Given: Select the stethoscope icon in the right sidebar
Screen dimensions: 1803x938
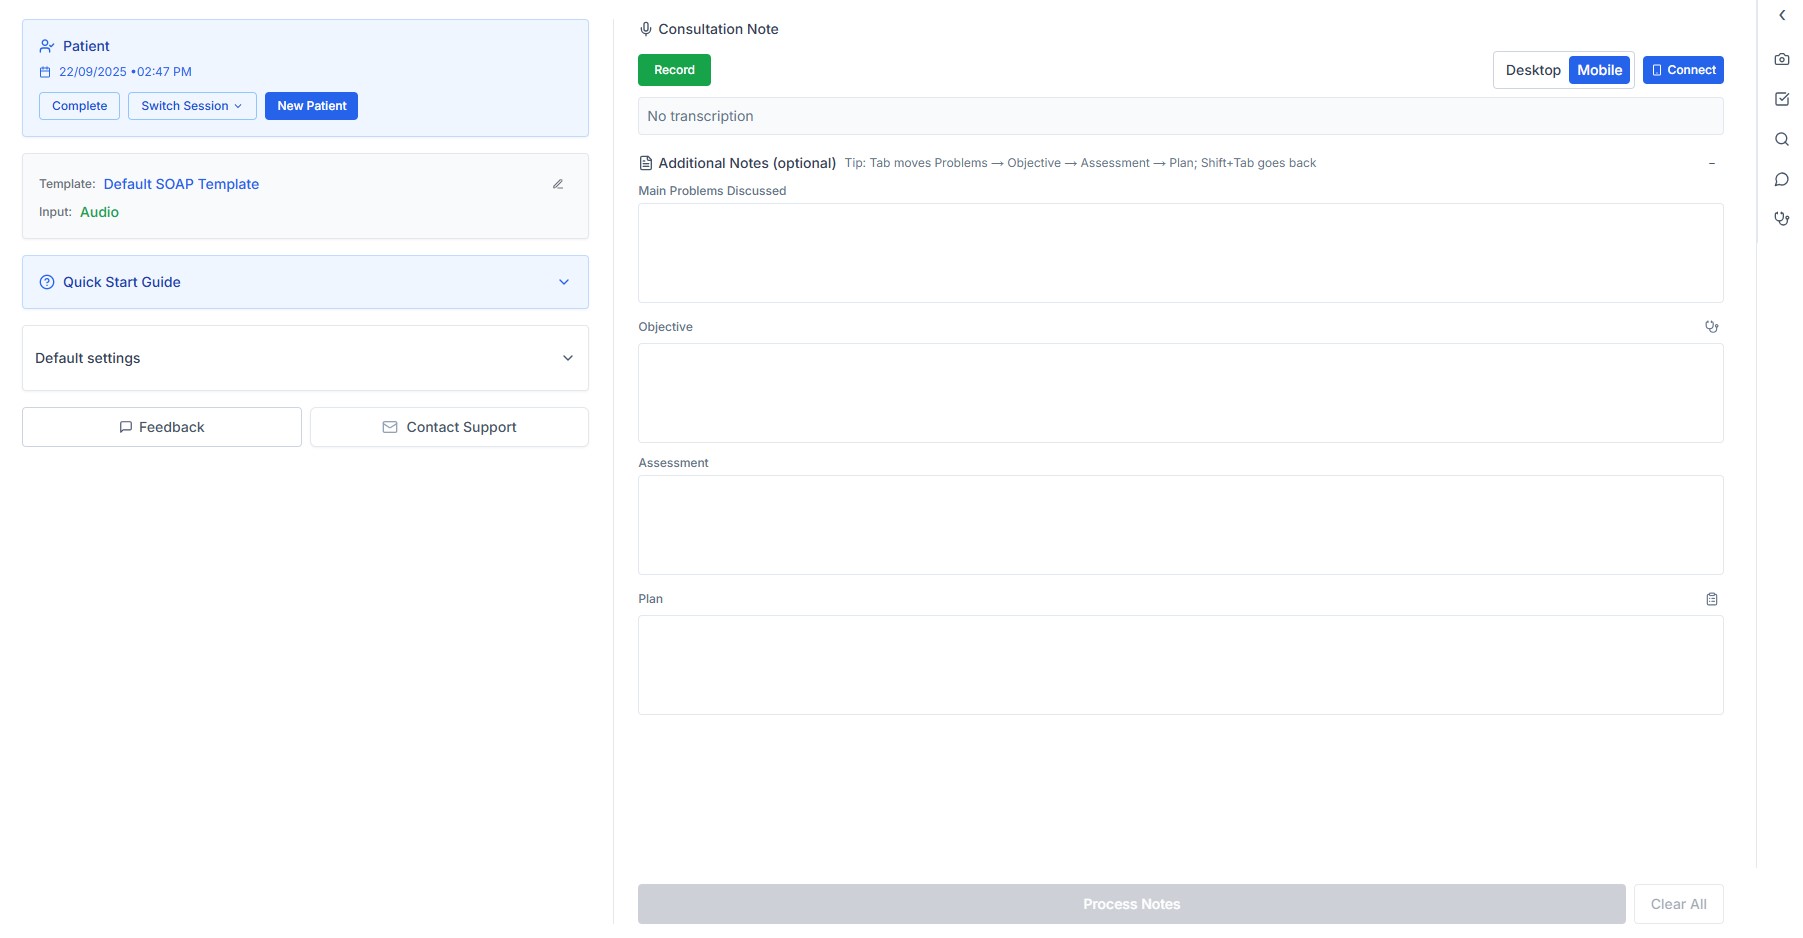Looking at the screenshot, I should point(1782,218).
